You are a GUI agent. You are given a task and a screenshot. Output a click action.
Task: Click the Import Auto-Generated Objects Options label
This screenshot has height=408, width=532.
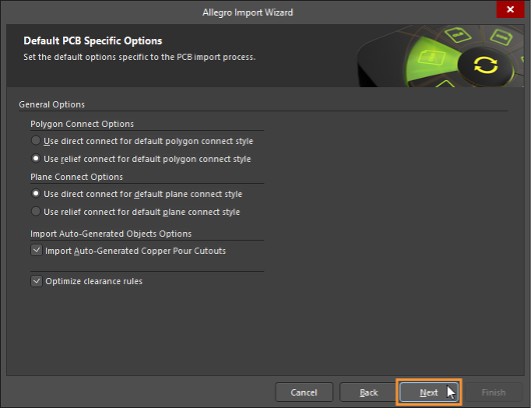[111, 234]
